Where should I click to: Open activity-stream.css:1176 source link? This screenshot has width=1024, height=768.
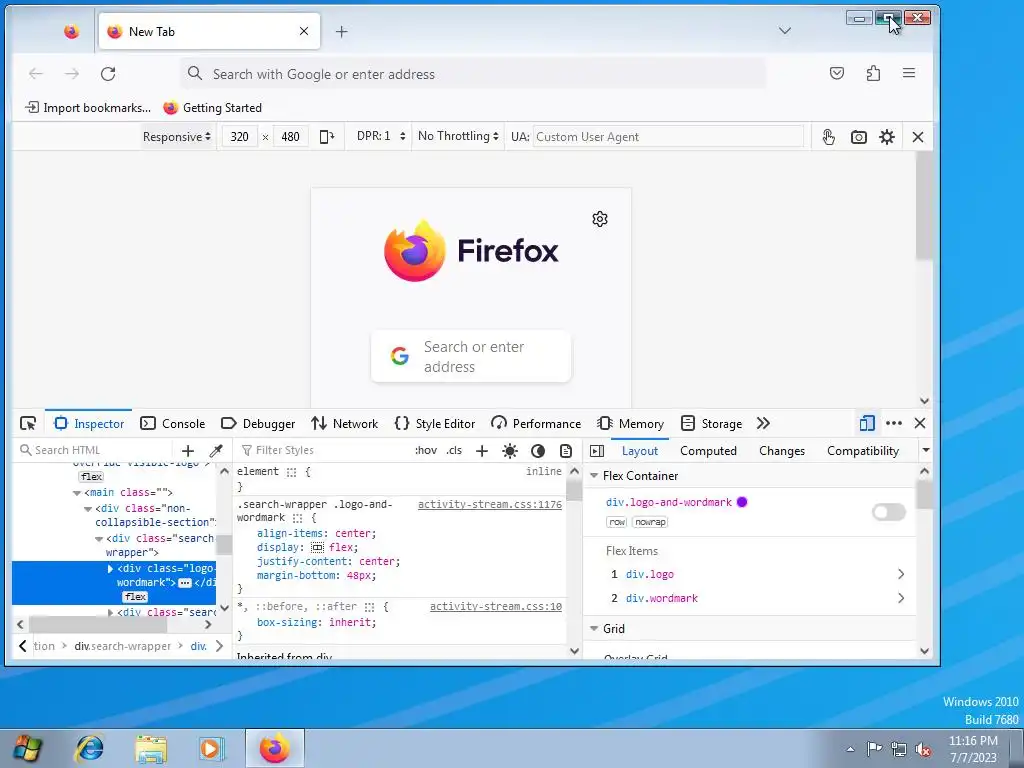[x=490, y=504]
